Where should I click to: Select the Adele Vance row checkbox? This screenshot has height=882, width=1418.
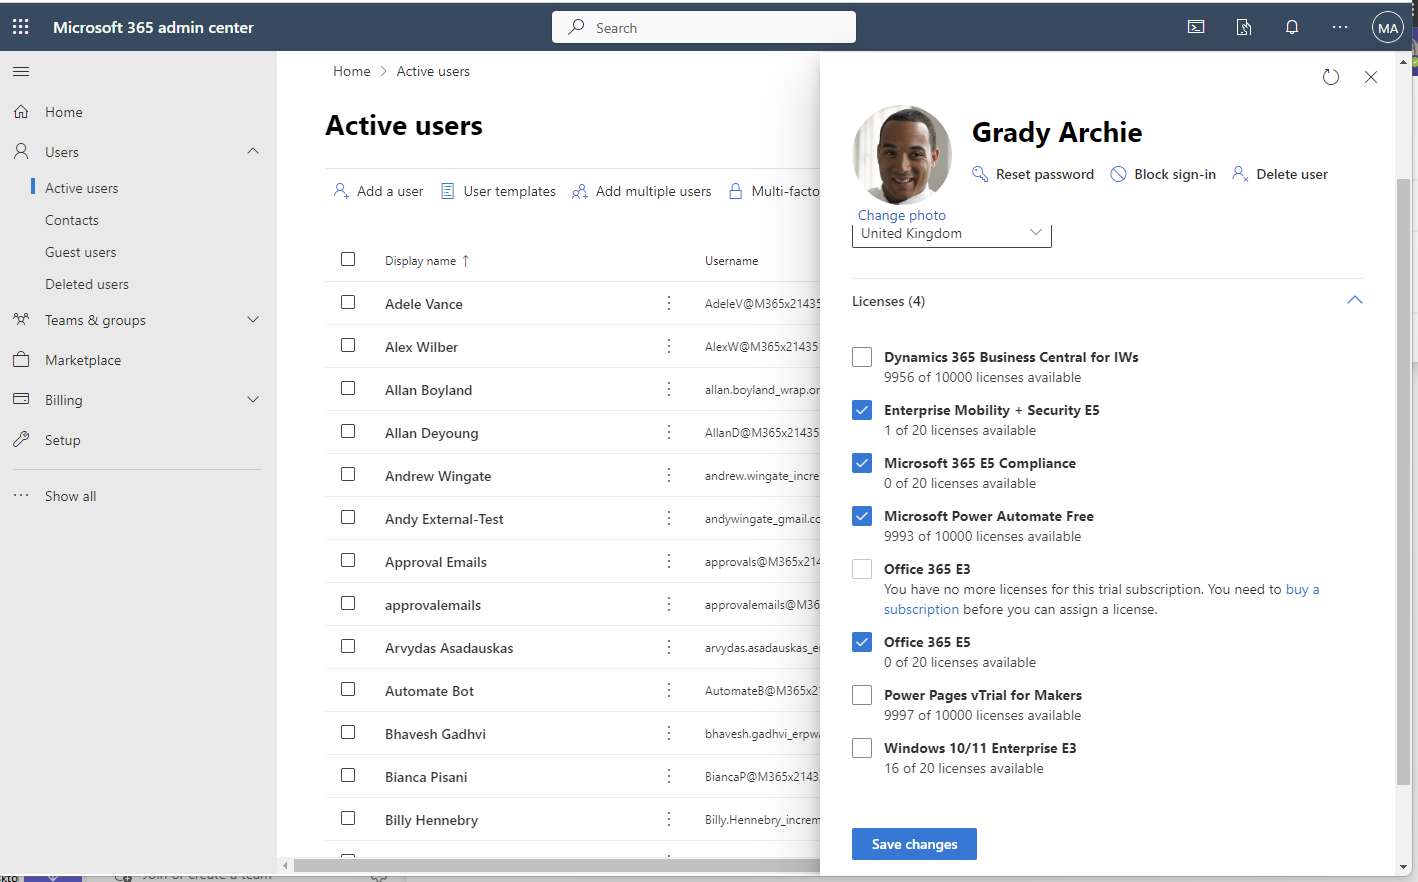pyautogui.click(x=348, y=302)
